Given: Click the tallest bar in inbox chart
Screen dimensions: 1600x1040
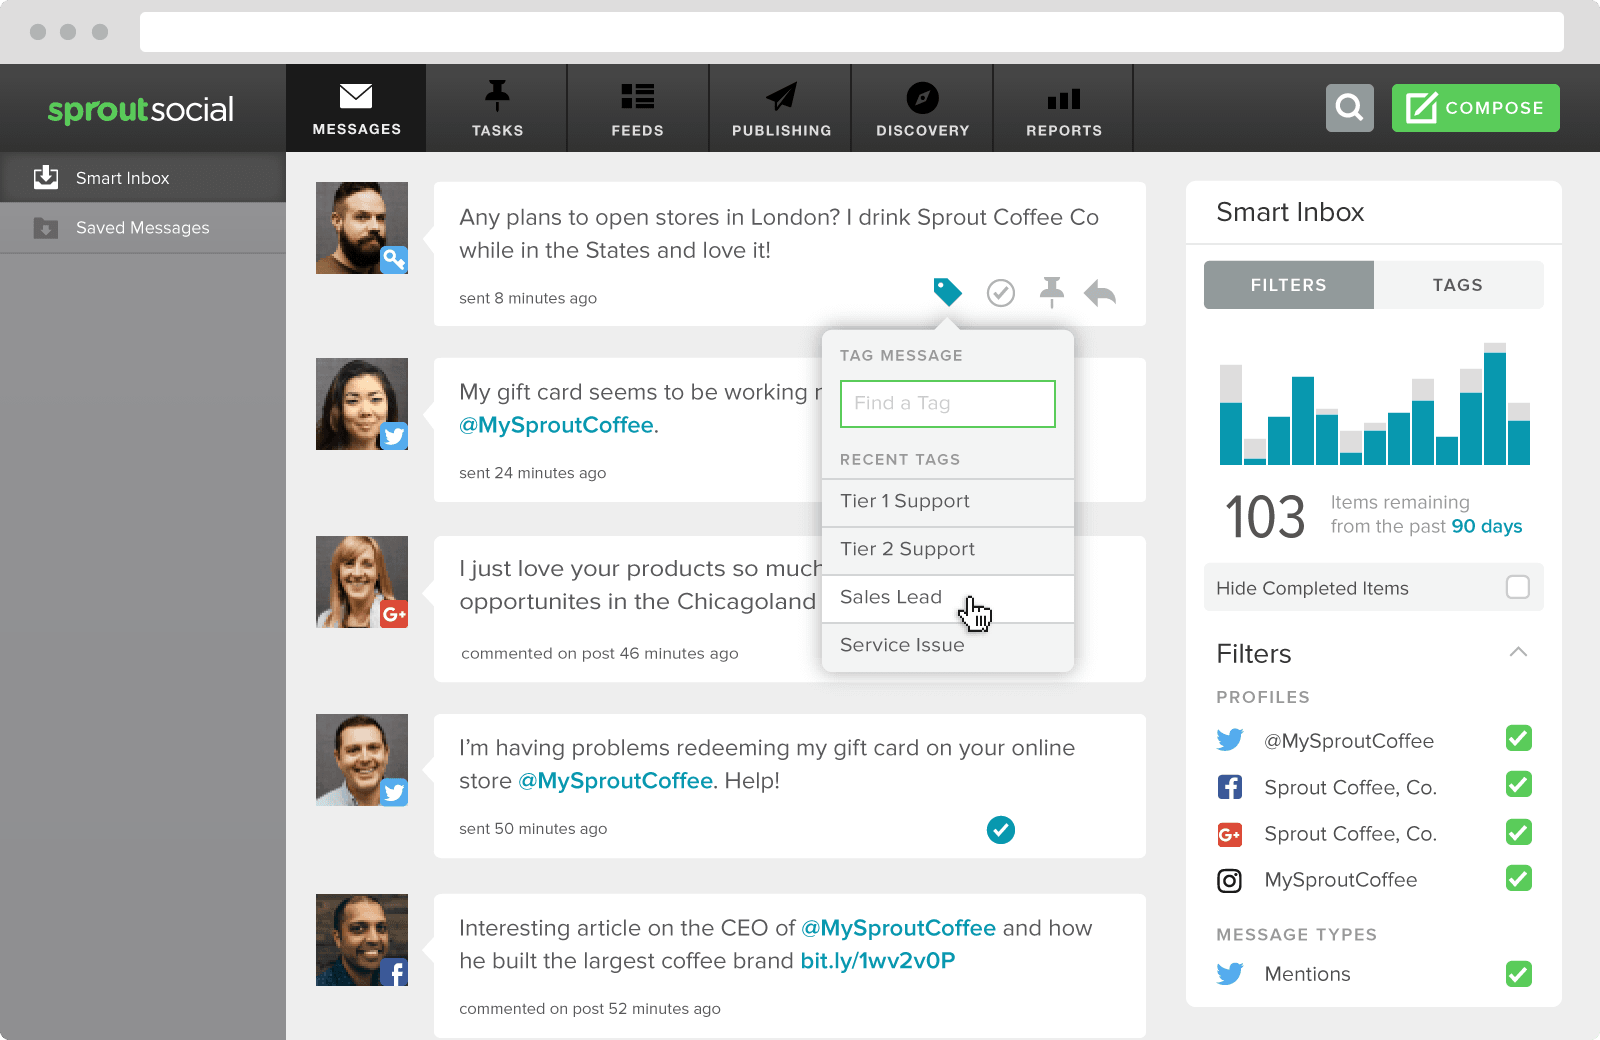Looking at the screenshot, I should 1494,407.
